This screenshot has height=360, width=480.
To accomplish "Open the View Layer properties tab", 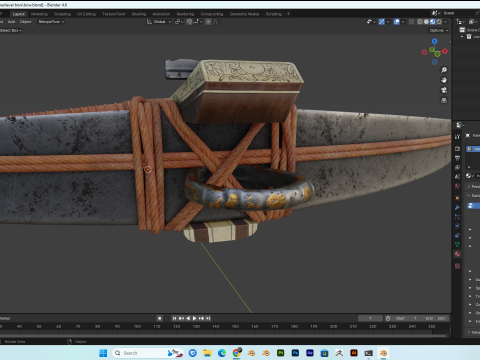I will pyautogui.click(x=457, y=167).
